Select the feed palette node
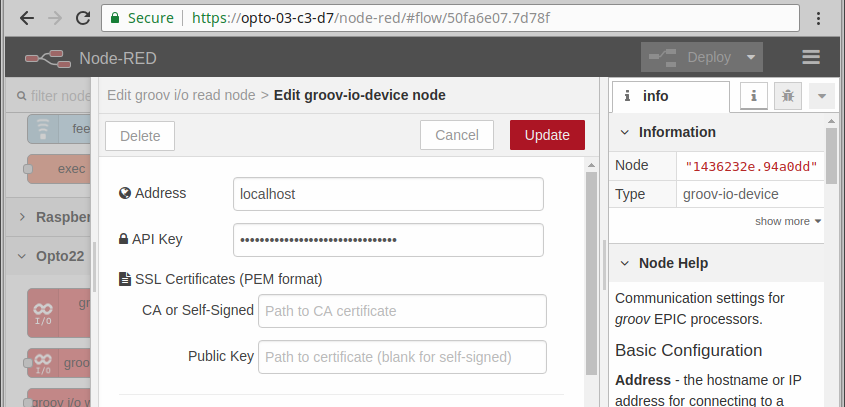This screenshot has height=407, width=845. pyautogui.click(x=59, y=129)
